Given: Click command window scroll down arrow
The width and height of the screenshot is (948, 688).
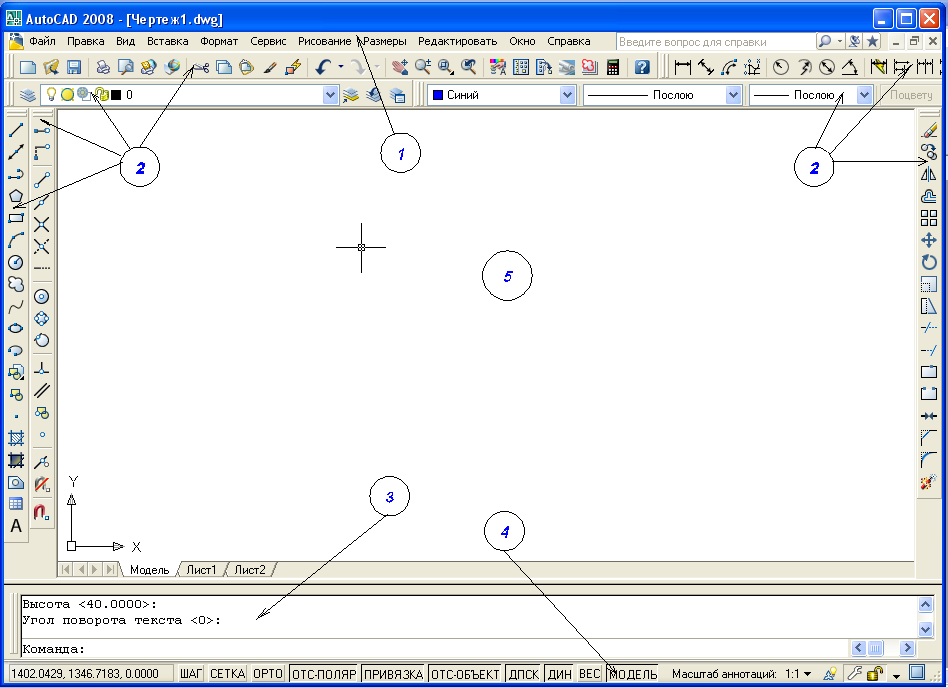Looking at the screenshot, I should [x=925, y=629].
